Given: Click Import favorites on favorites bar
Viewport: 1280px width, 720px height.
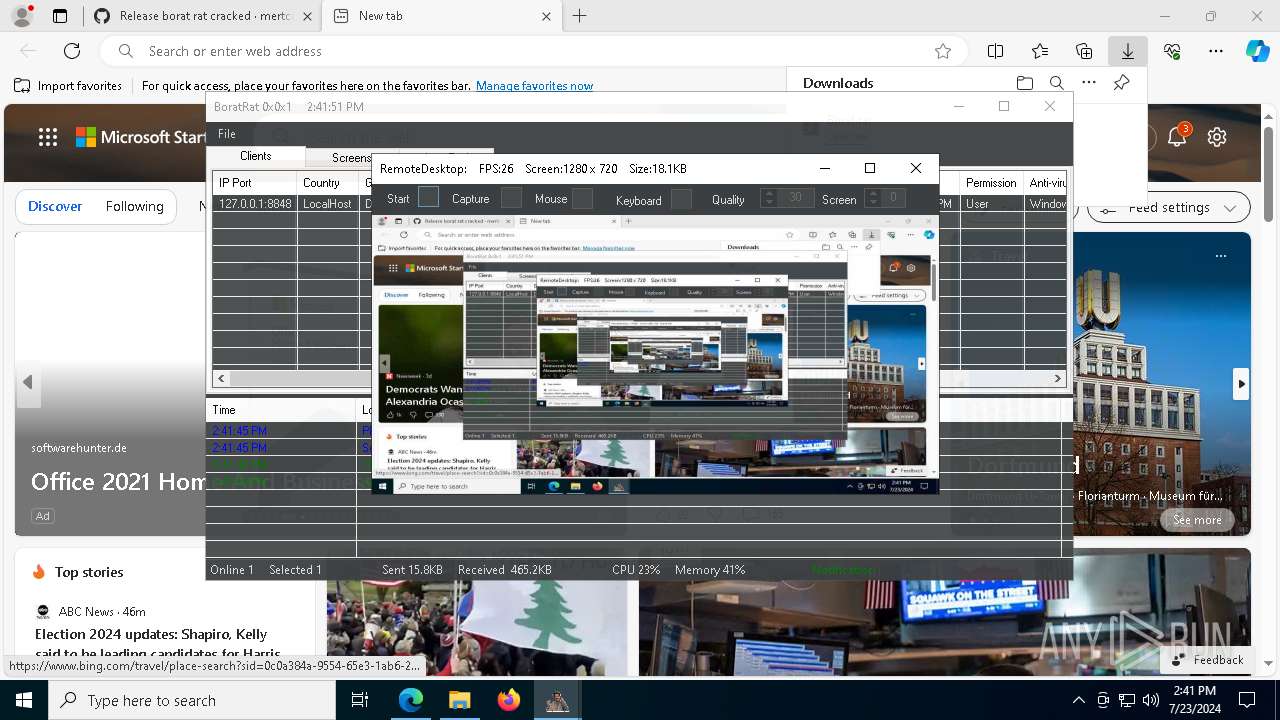Looking at the screenshot, I should [x=68, y=86].
